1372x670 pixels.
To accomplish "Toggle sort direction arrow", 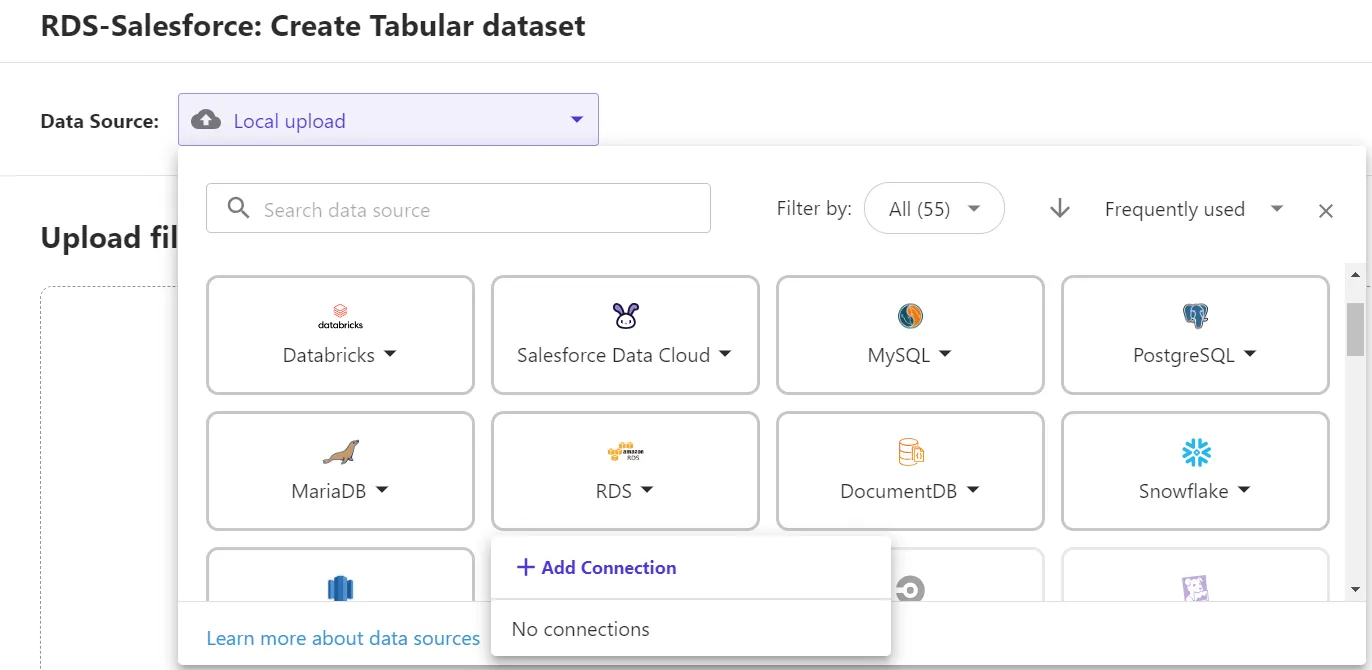I will tap(1060, 209).
